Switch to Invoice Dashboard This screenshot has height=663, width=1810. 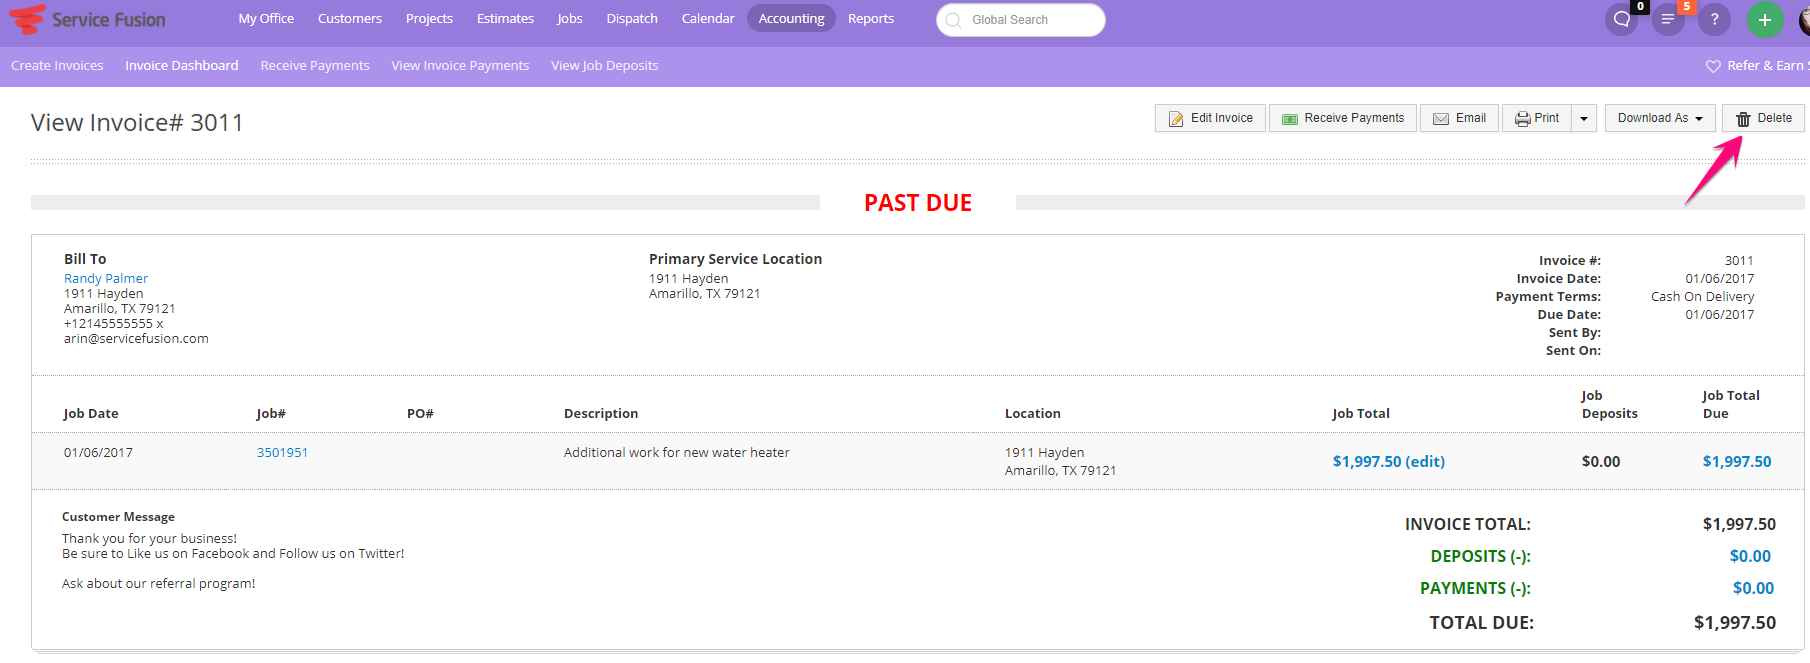coord(182,65)
